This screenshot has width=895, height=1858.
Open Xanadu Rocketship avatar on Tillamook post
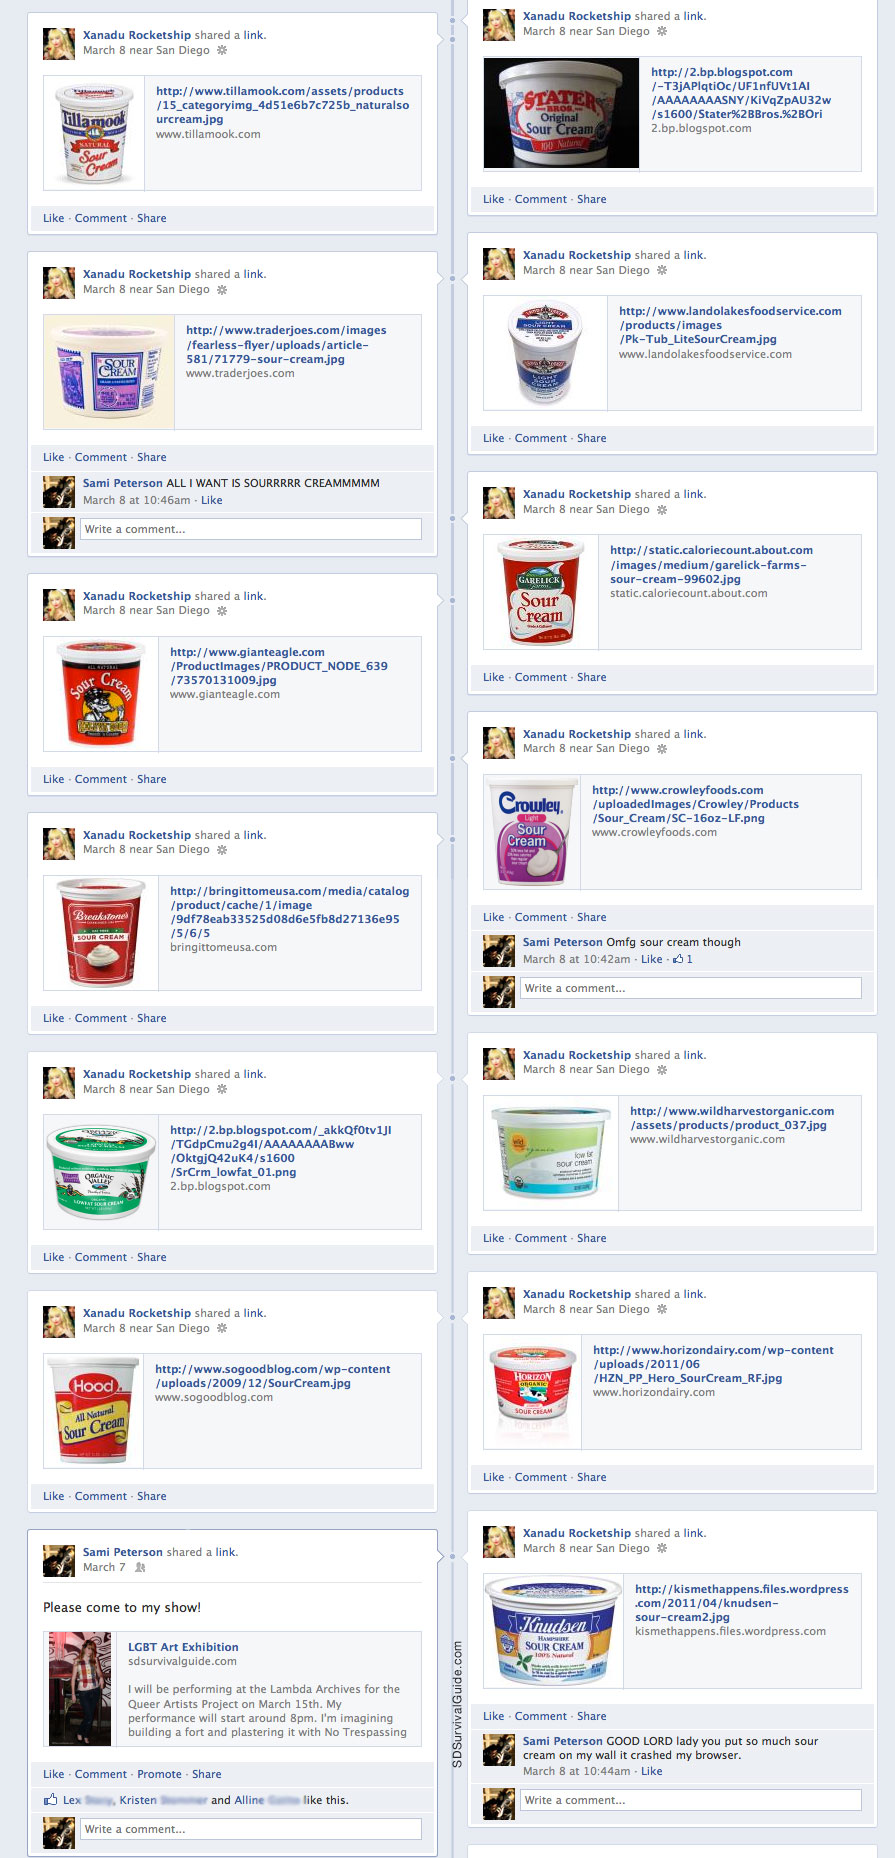59,44
